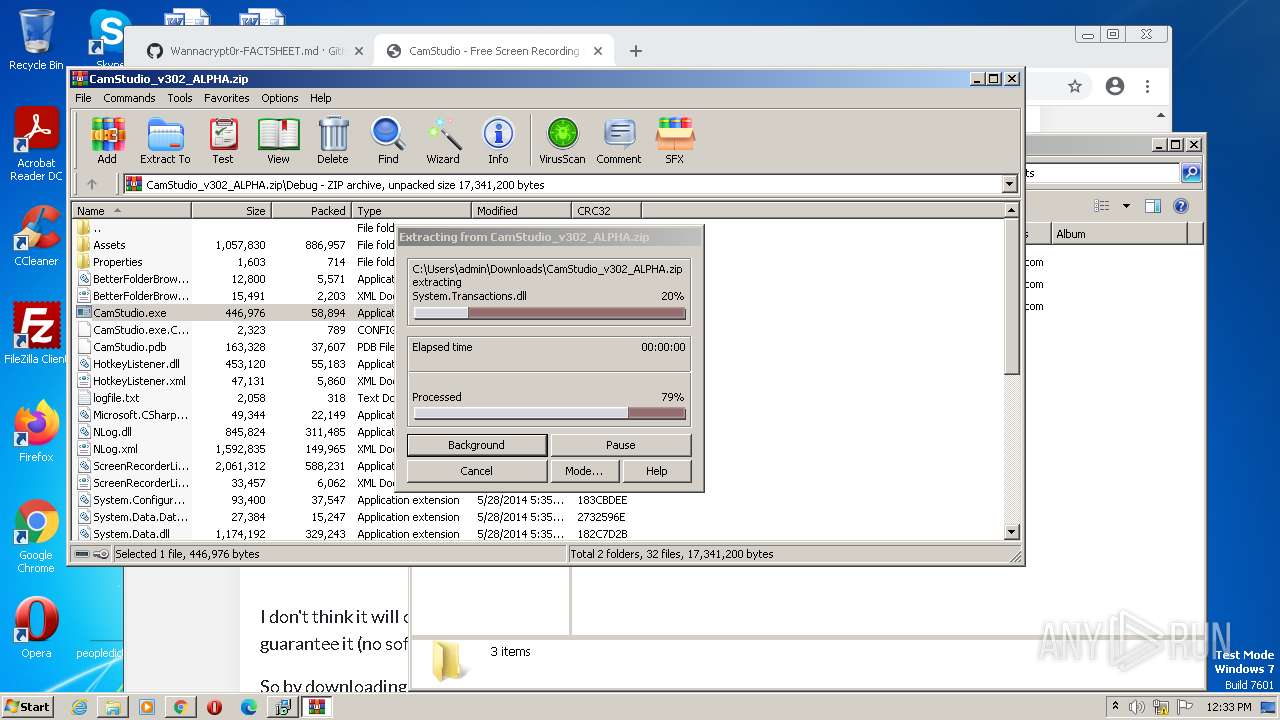Open Firefox desktop icon

tap(36, 432)
